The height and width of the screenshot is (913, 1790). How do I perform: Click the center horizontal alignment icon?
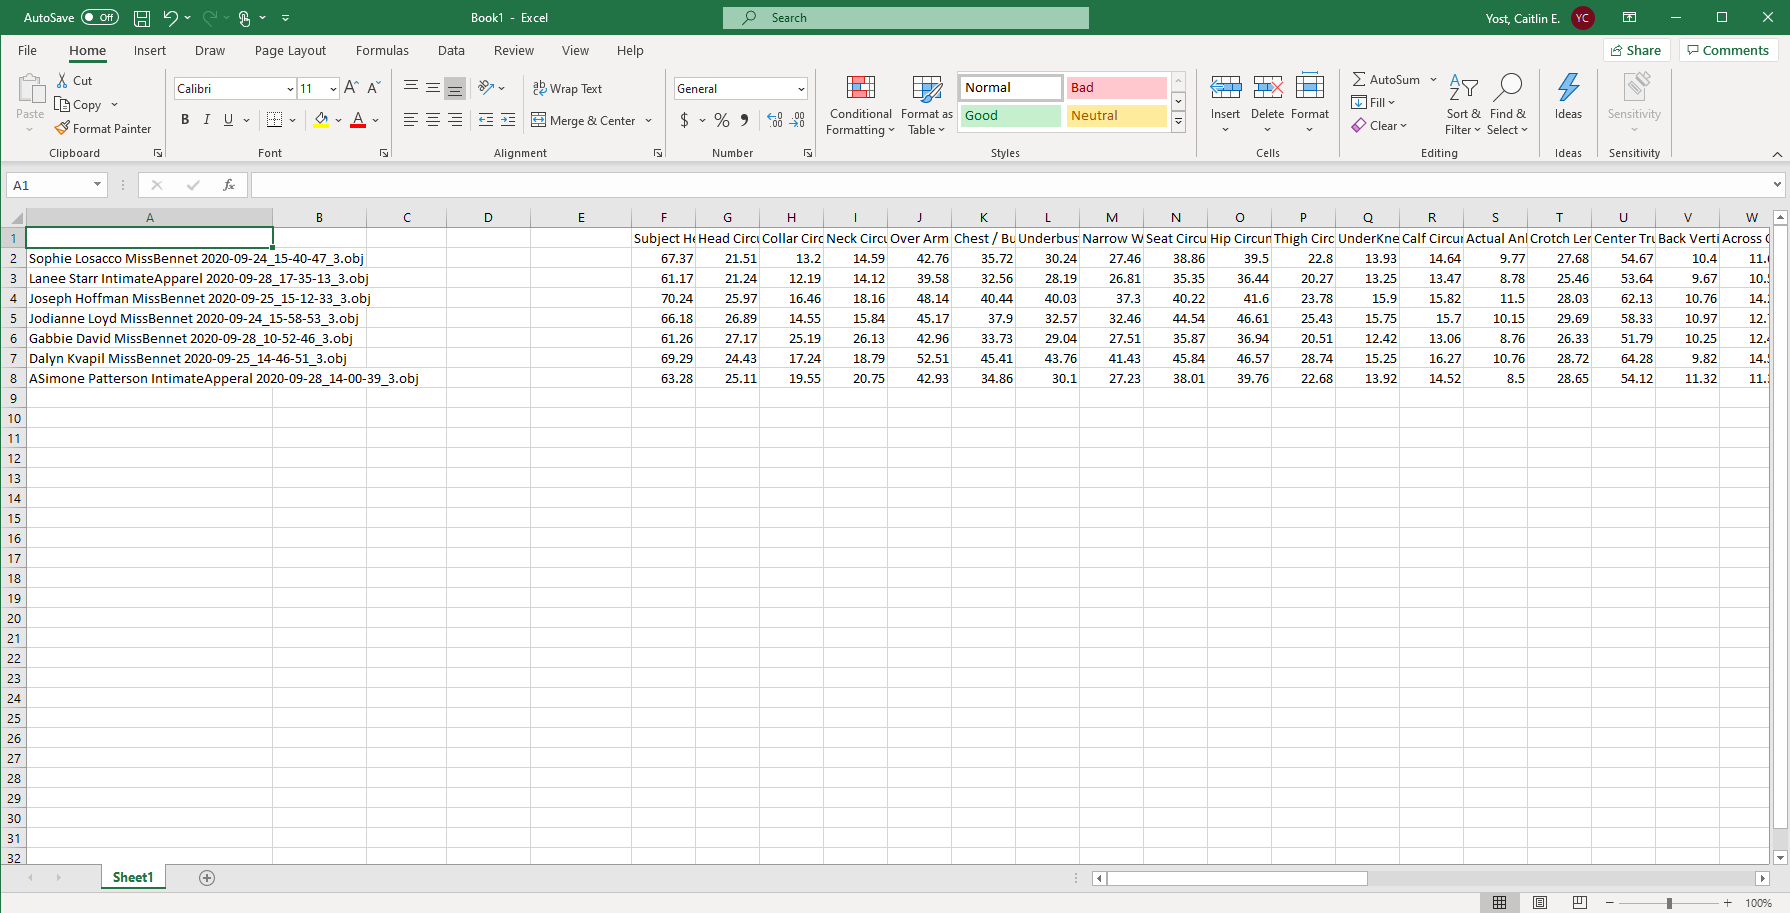coord(433,120)
